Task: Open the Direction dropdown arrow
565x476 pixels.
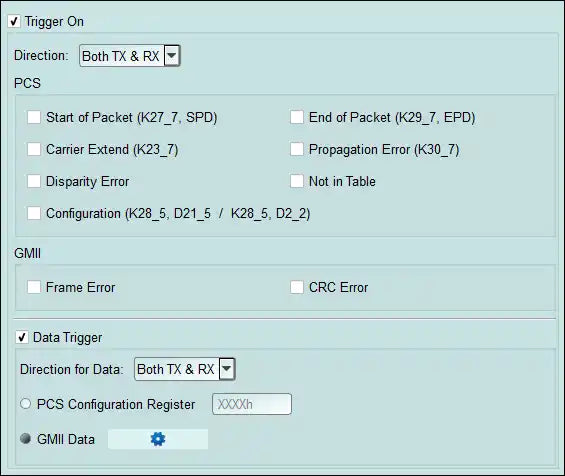Action: 172,55
